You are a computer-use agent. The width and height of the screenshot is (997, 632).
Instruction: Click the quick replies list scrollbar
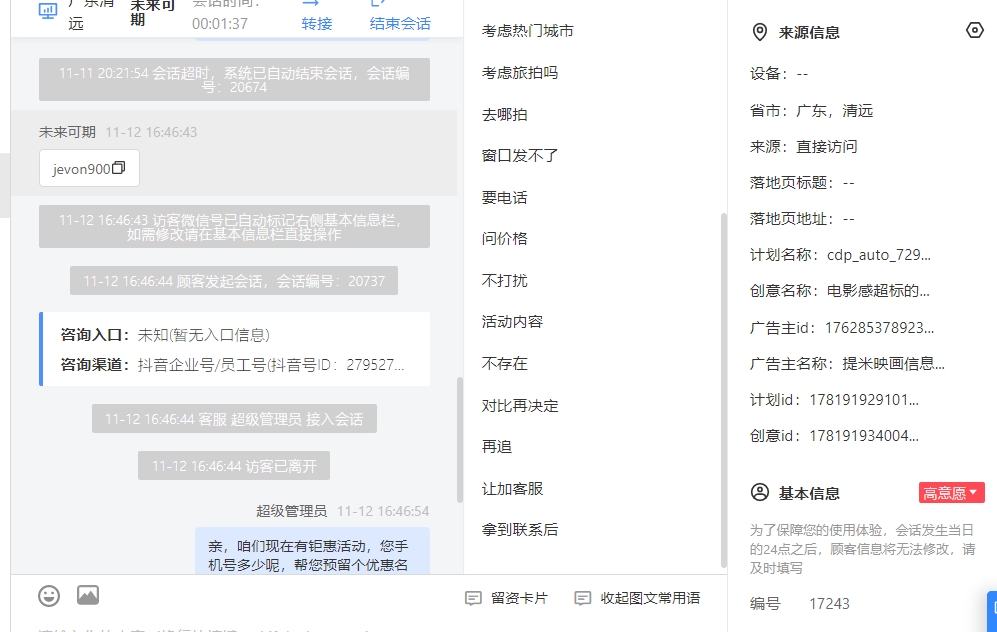point(724,390)
